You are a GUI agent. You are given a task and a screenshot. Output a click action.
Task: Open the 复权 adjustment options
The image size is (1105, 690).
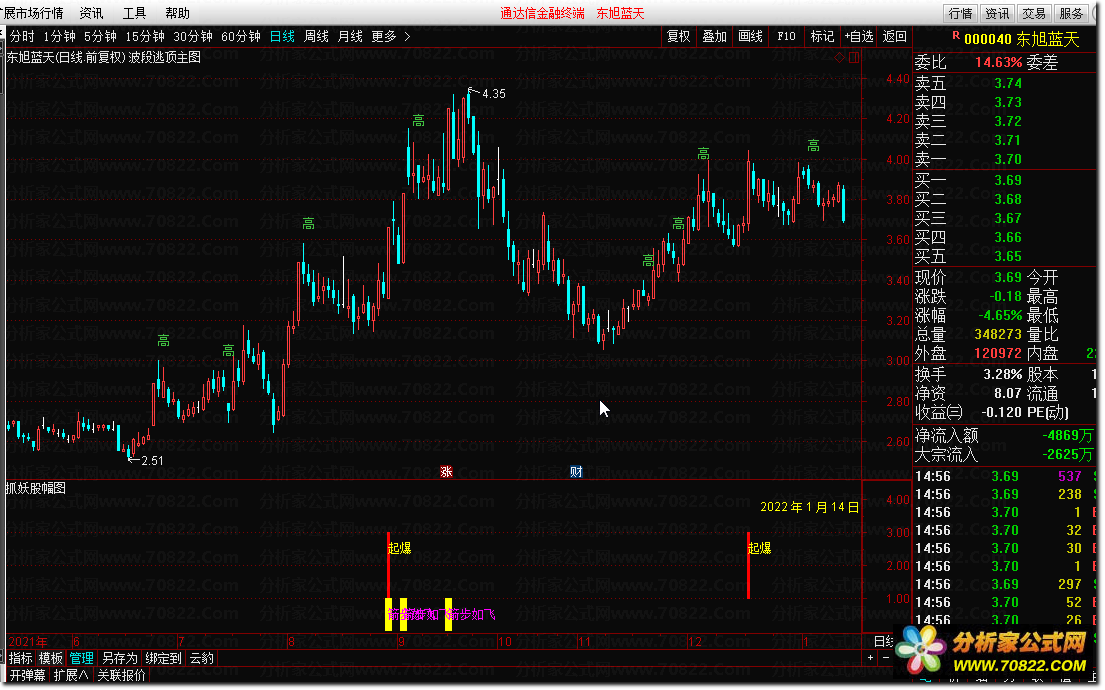679,36
